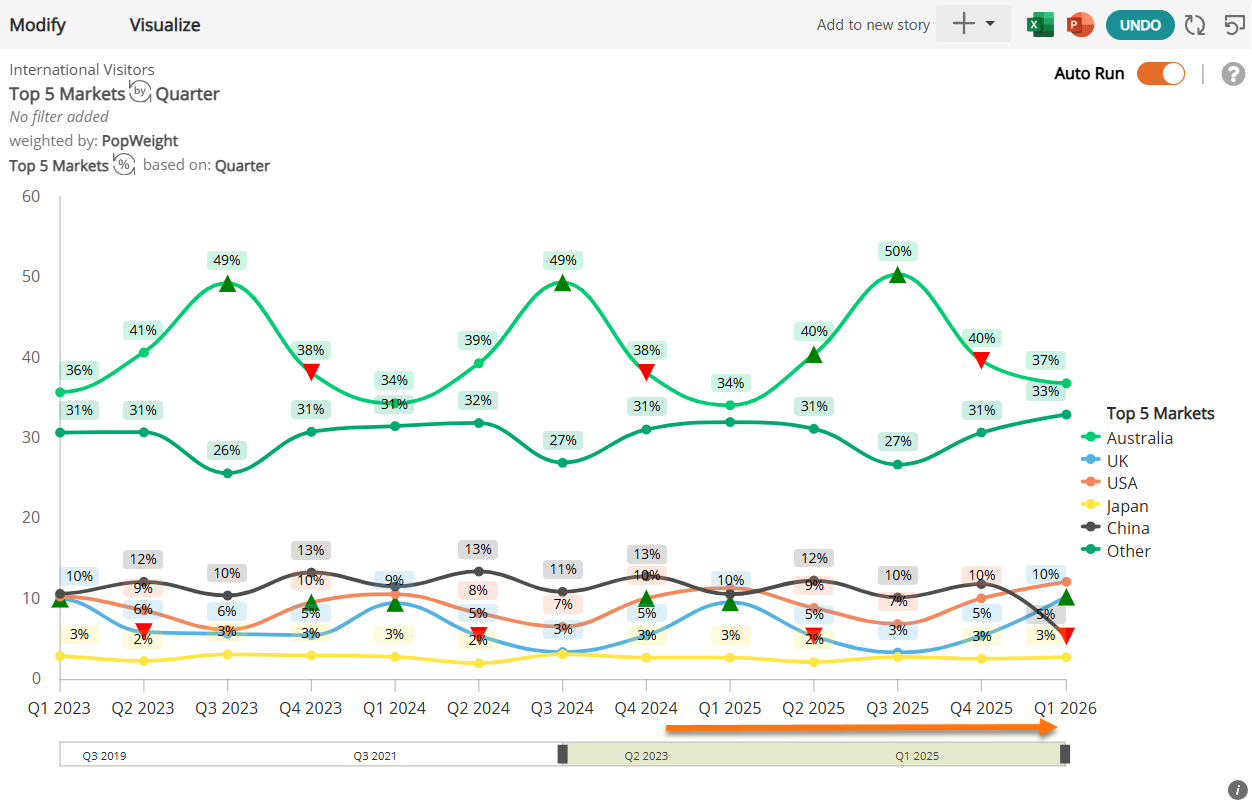This screenshot has width=1252, height=806.
Task: Click the UNDO button
Action: [x=1140, y=25]
